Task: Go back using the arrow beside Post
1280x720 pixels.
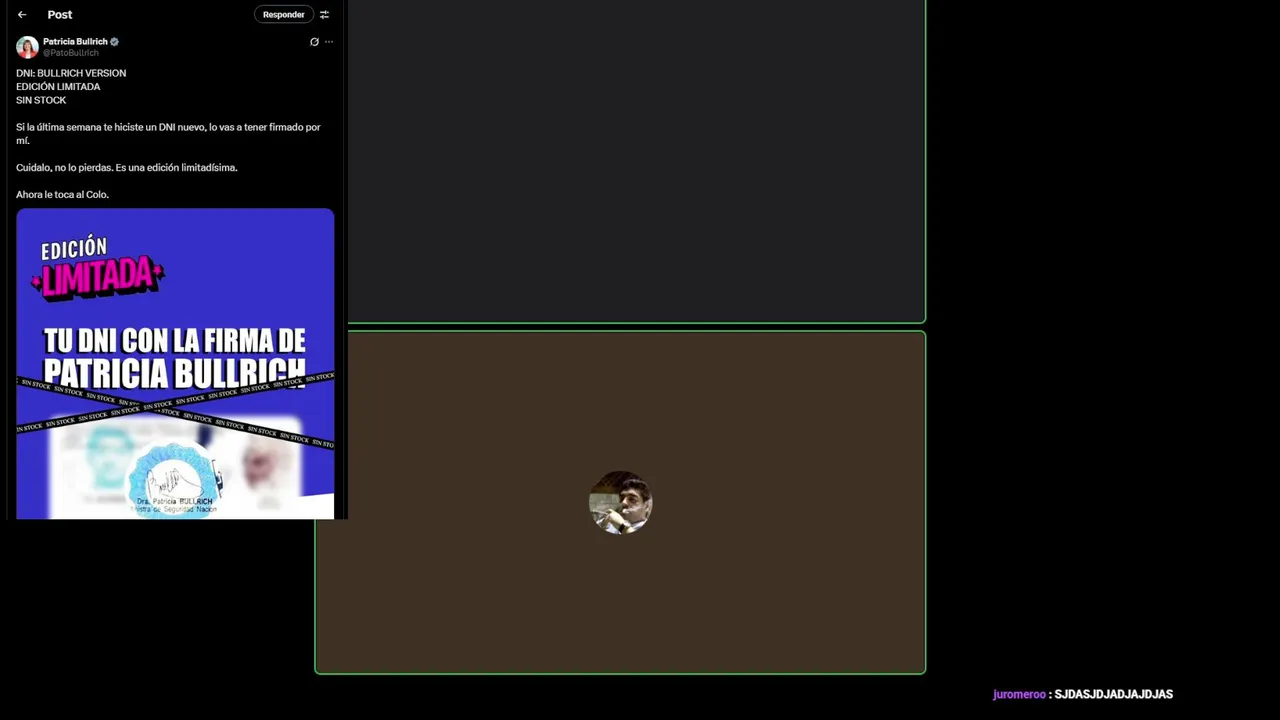Action: click(22, 15)
